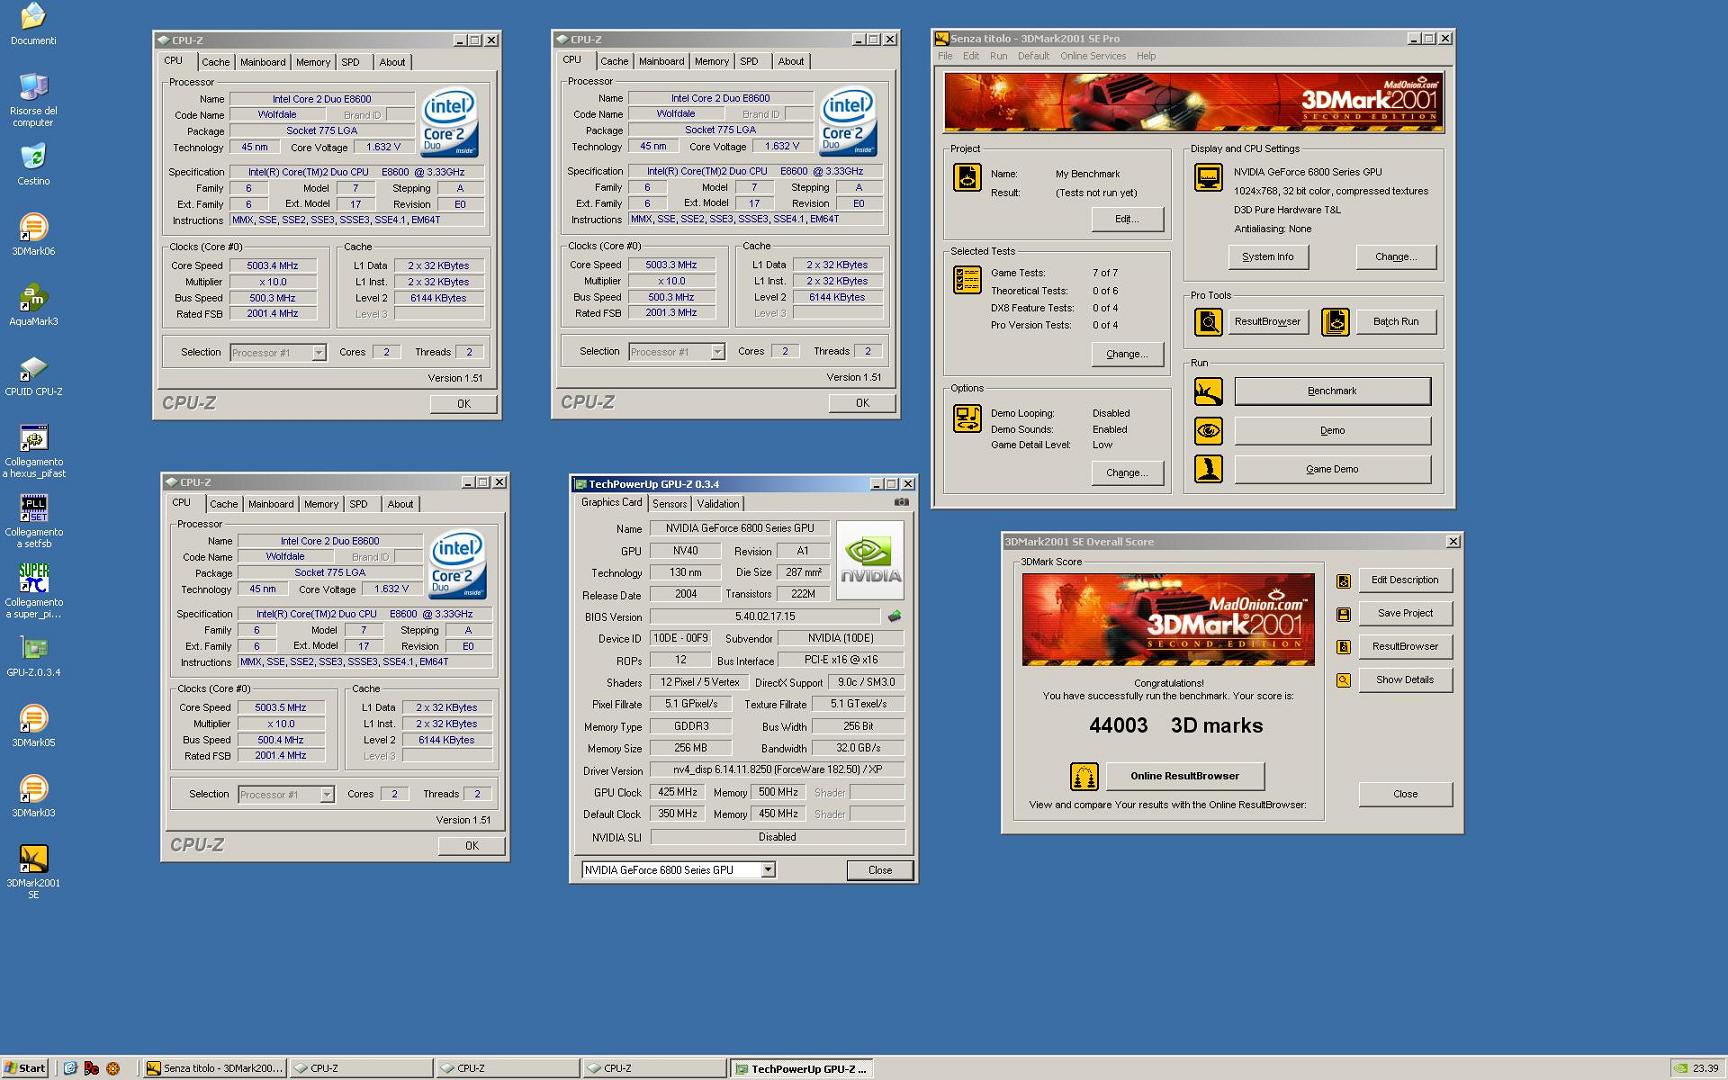Switch to Senza titolo 3DMark2001 taskbar button
Screen dimensions: 1728x1080
tap(214, 1068)
